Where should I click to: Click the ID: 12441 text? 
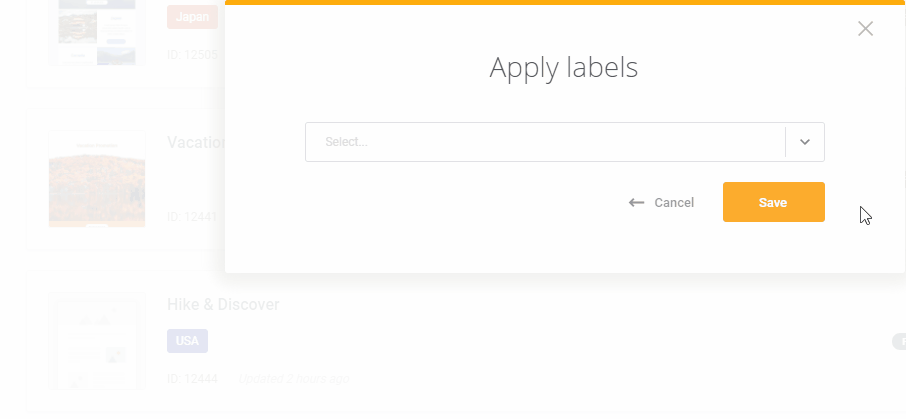point(192,217)
